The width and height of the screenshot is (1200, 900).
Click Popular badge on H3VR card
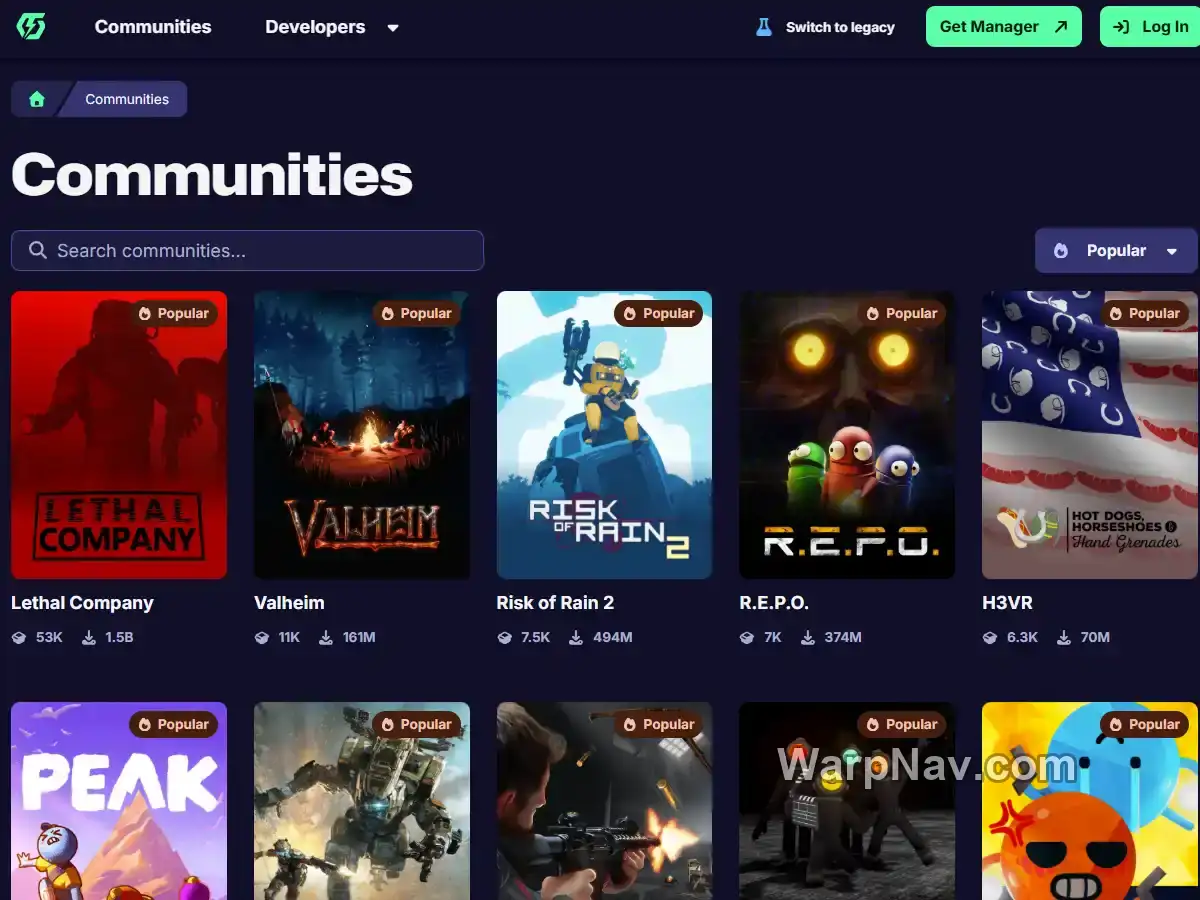(1145, 313)
